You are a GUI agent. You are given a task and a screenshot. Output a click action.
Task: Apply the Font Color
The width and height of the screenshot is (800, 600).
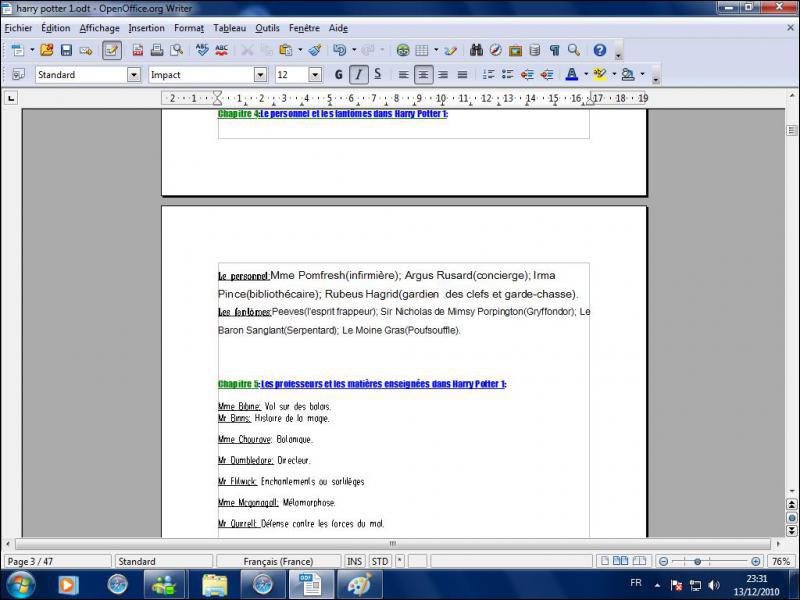(x=572, y=75)
